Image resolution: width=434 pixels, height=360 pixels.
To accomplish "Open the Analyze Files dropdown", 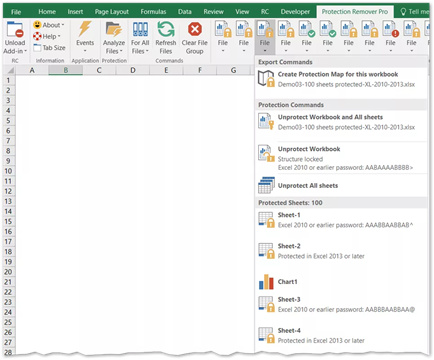I will coord(114,37).
